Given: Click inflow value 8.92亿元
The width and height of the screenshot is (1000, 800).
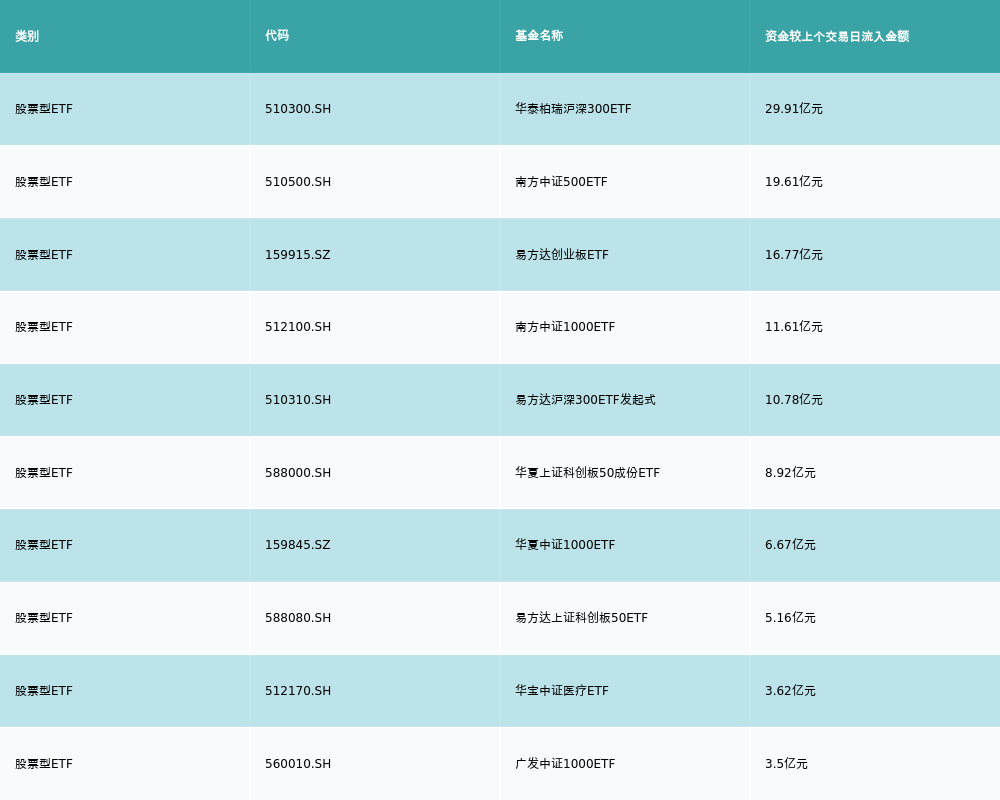Looking at the screenshot, I should coord(790,473).
